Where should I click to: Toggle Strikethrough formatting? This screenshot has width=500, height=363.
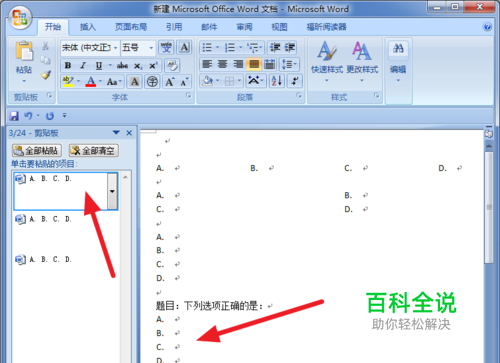(122, 65)
